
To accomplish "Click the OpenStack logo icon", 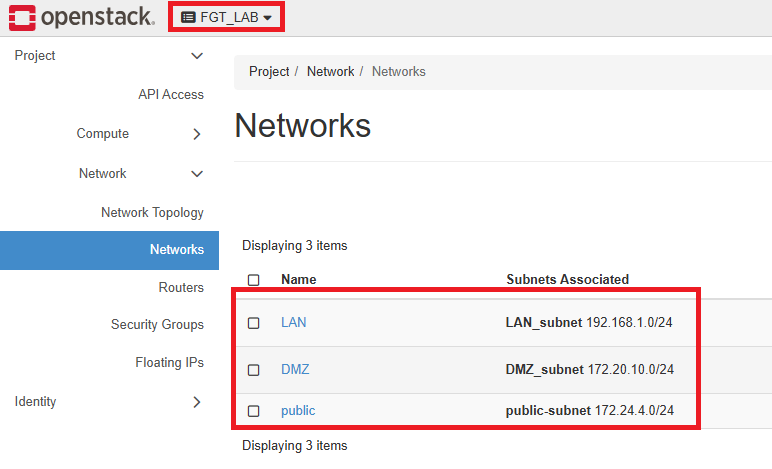I will tap(22, 18).
